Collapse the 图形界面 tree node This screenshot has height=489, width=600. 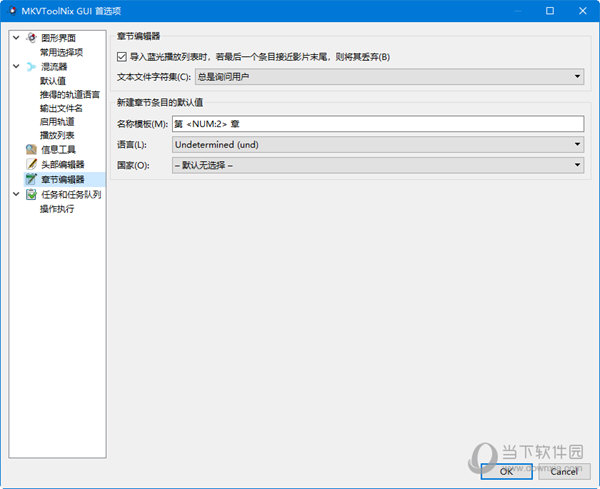tap(16, 37)
